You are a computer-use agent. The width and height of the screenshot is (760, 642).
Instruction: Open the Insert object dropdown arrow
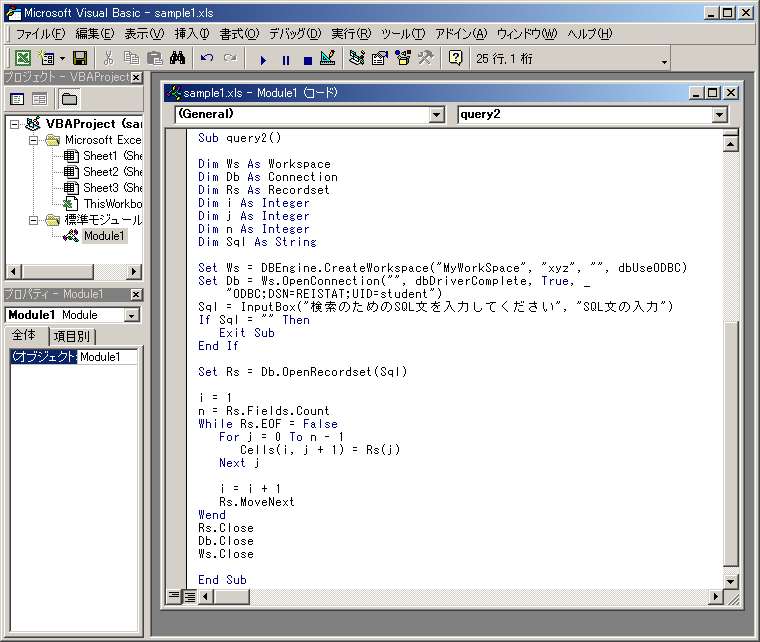[63, 59]
